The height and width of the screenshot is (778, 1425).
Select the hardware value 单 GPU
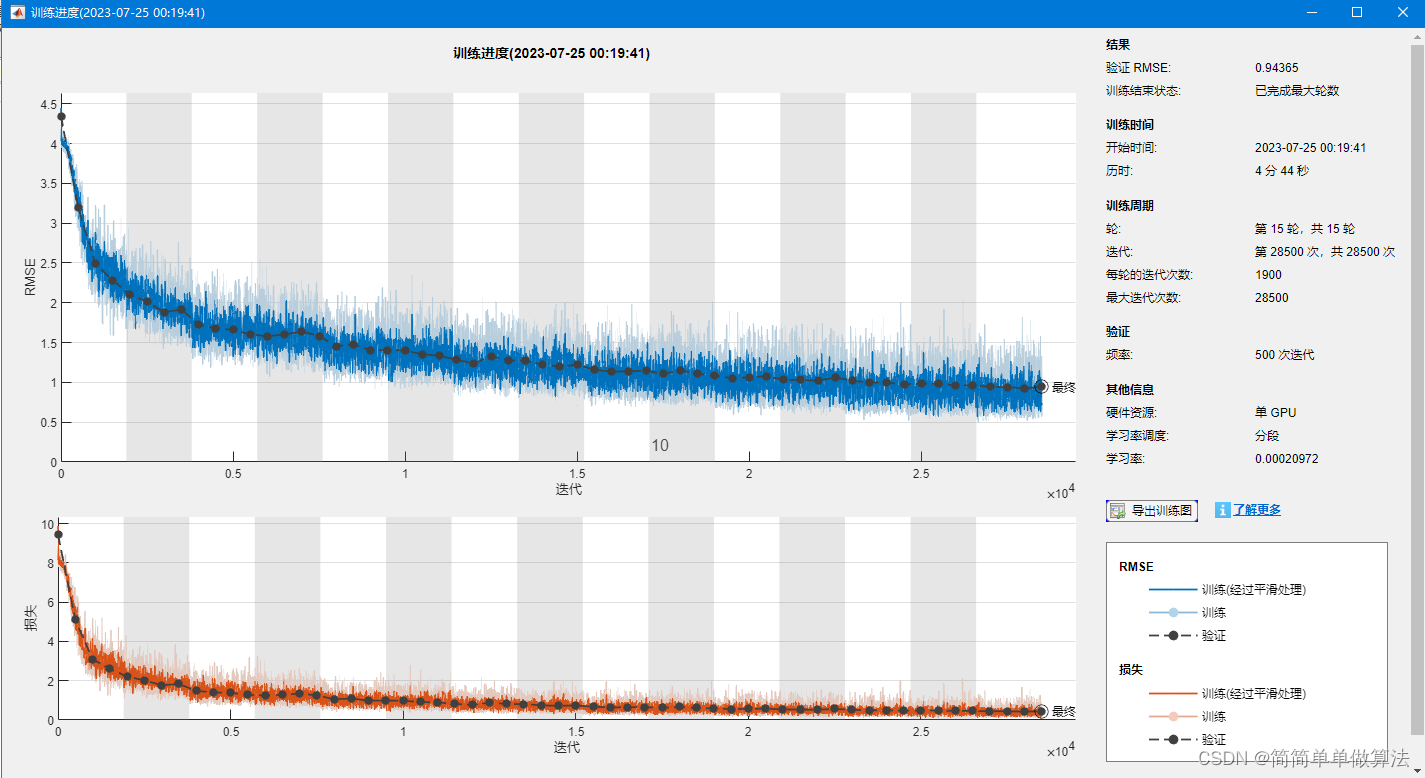(x=1276, y=413)
